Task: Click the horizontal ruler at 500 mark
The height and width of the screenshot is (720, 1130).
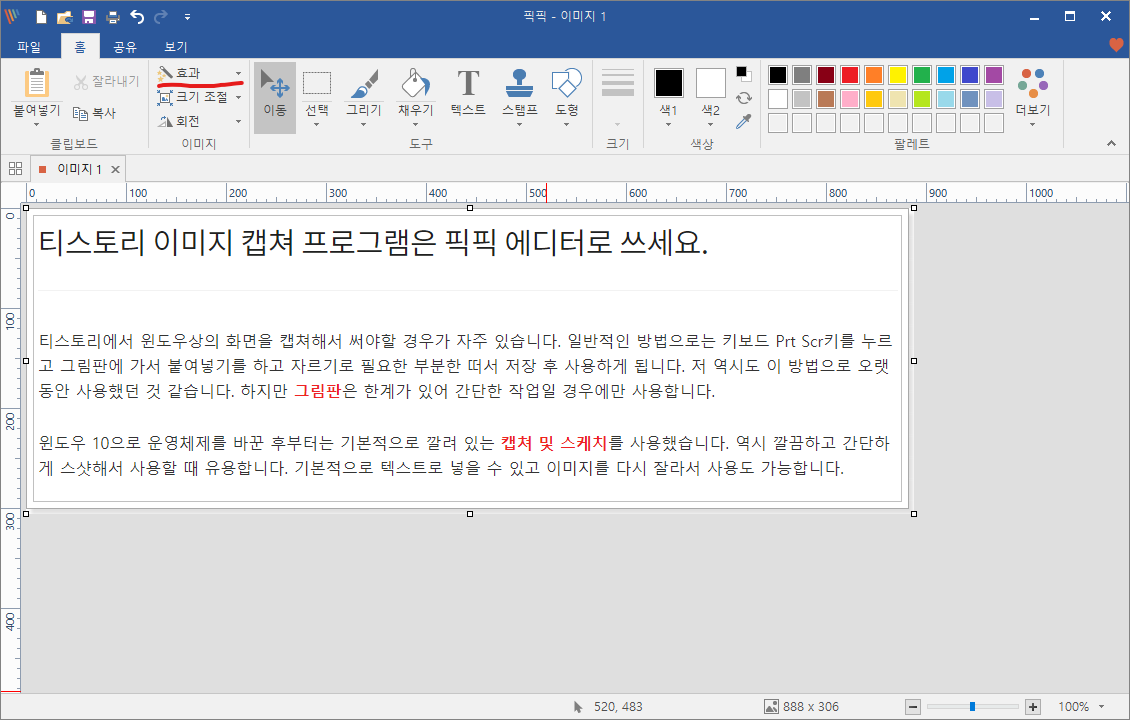Action: pos(537,193)
